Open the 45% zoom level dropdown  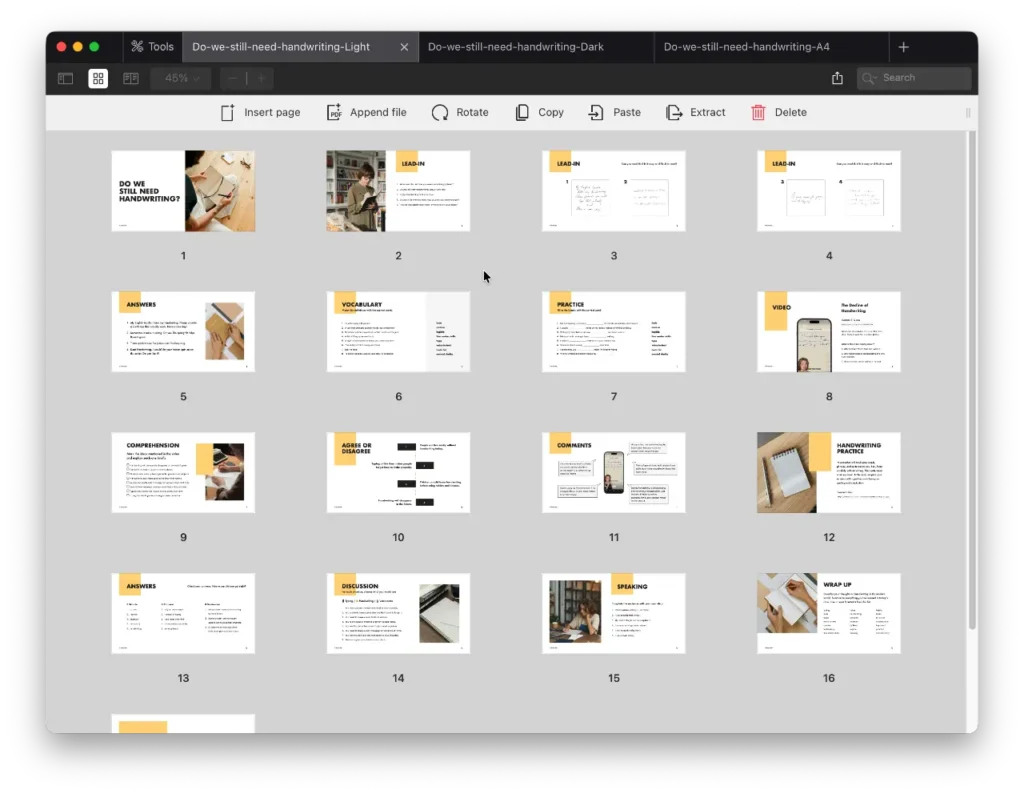click(181, 78)
